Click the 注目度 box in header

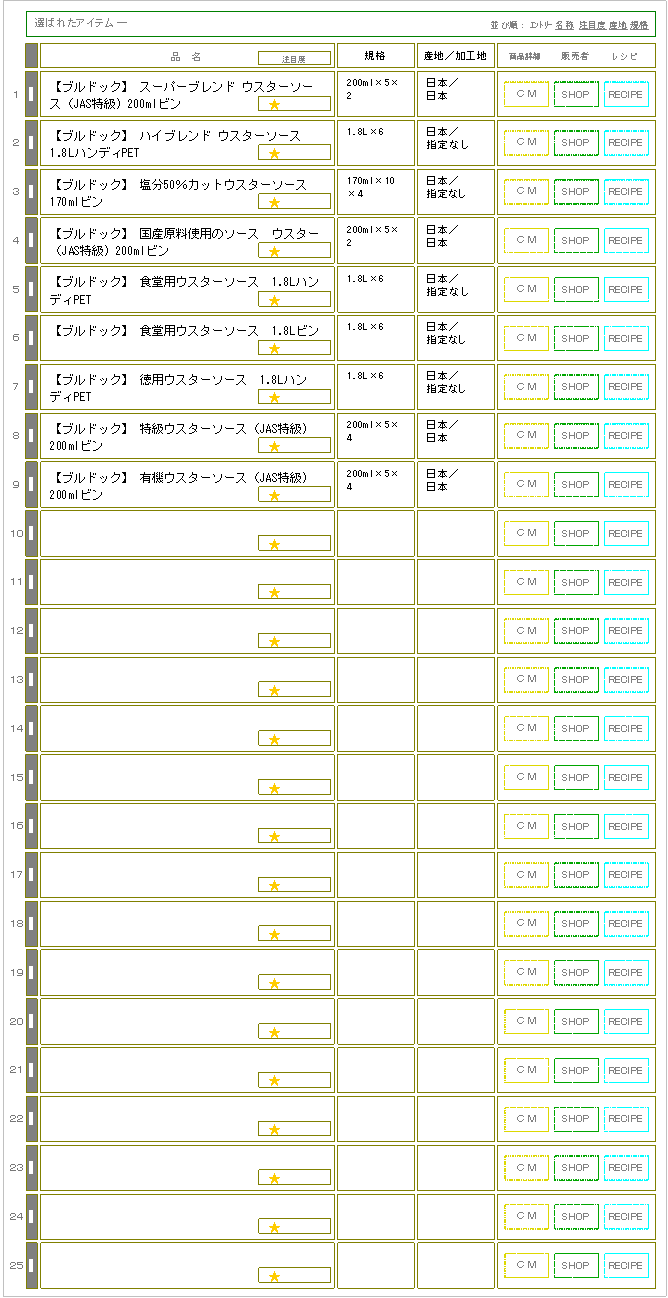(x=294, y=59)
